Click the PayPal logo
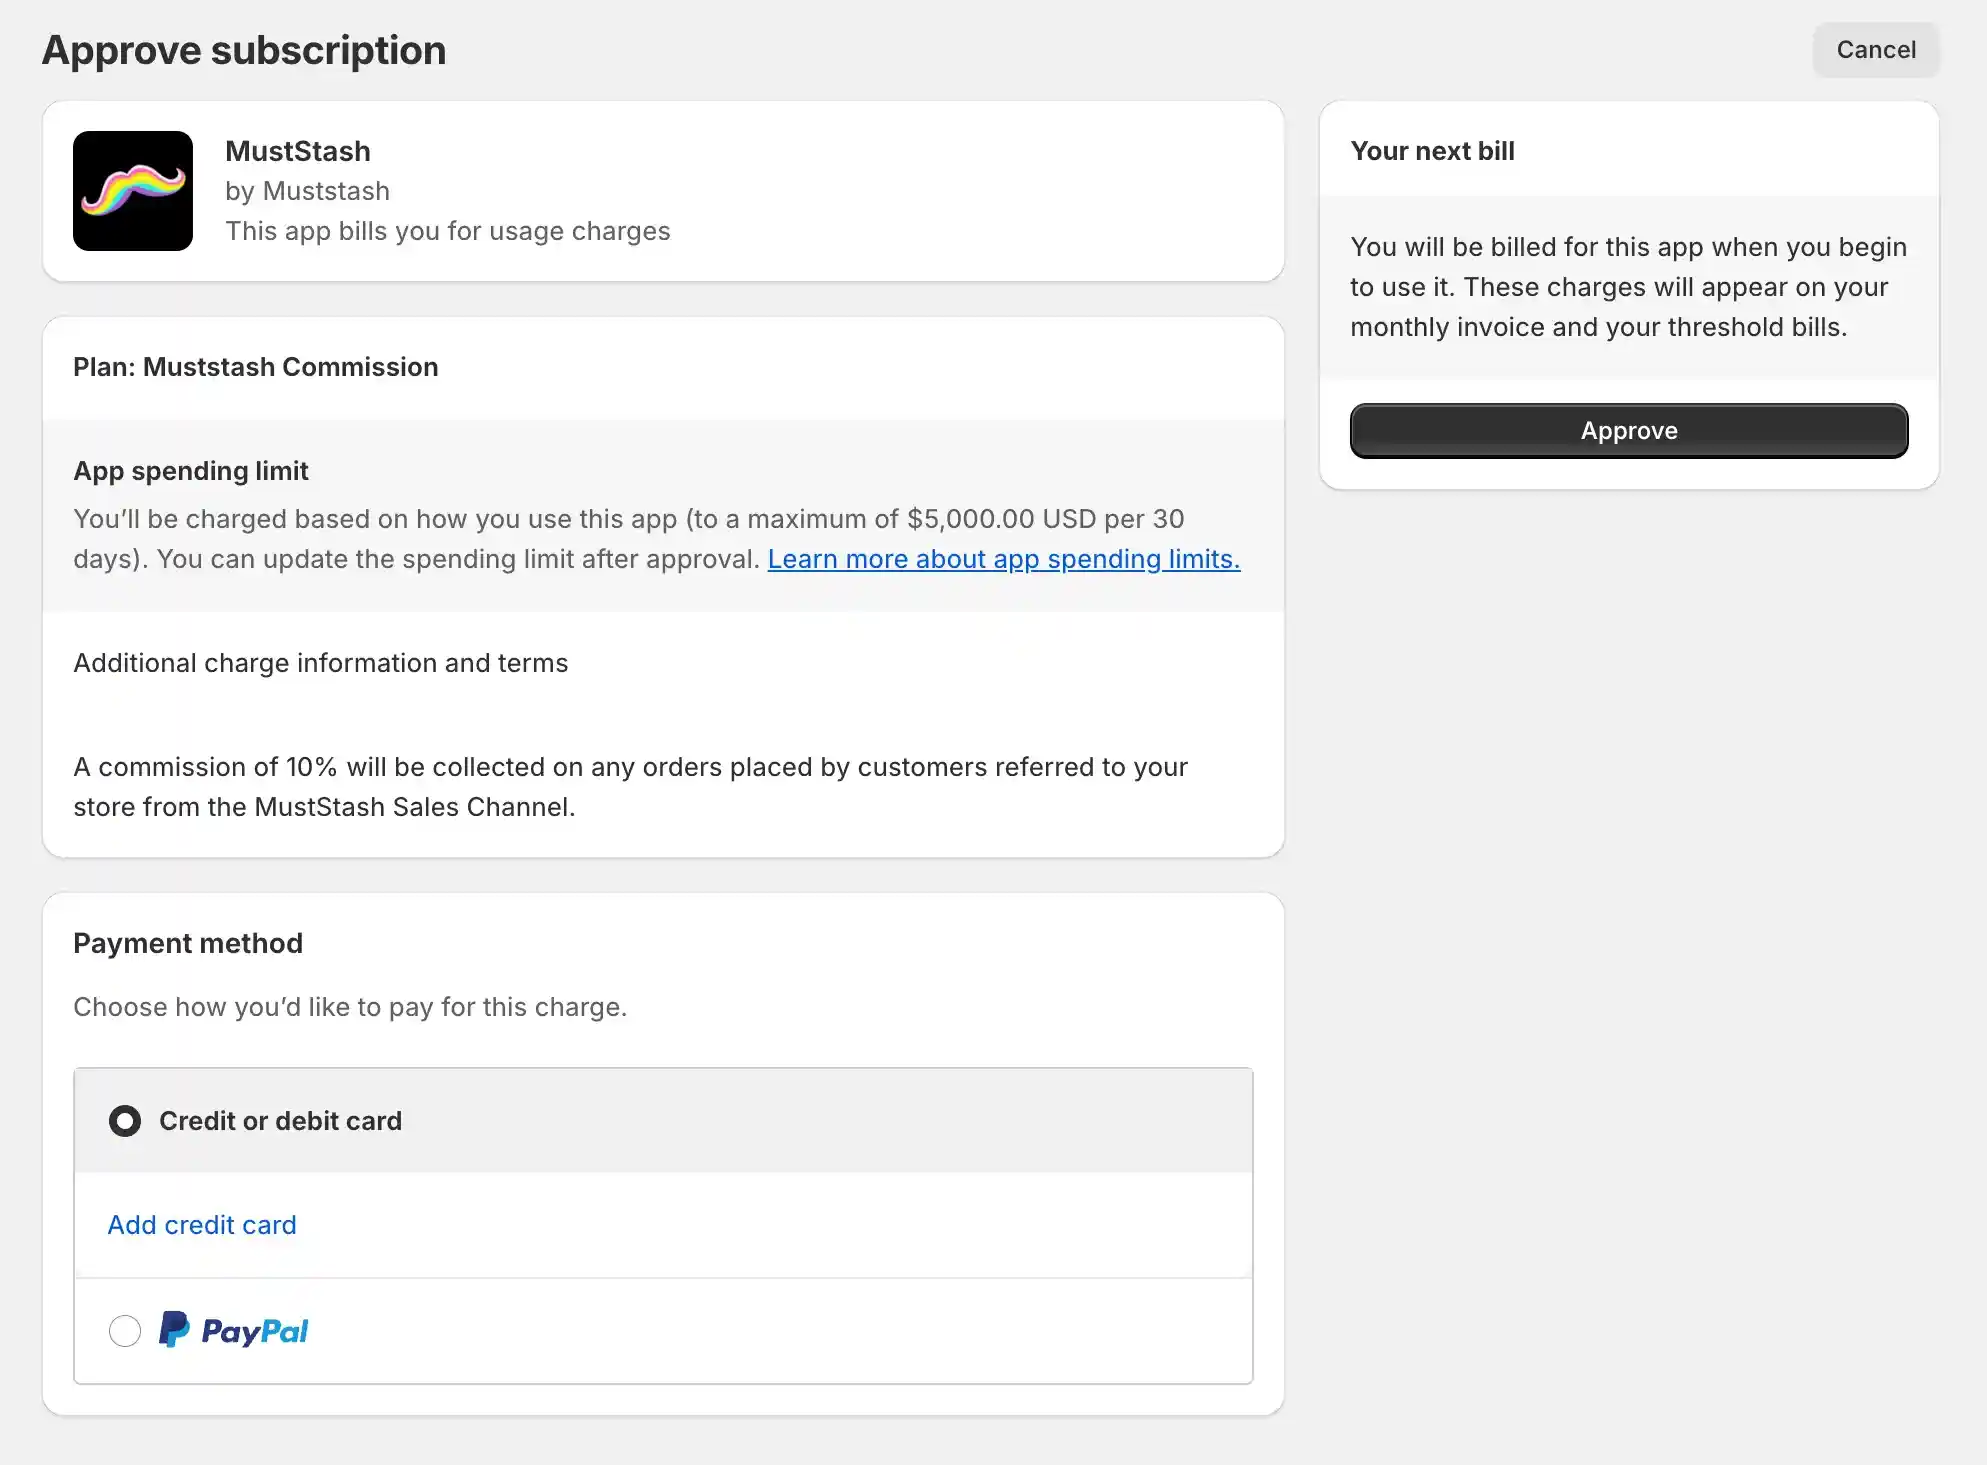1987x1465 pixels. 234,1330
